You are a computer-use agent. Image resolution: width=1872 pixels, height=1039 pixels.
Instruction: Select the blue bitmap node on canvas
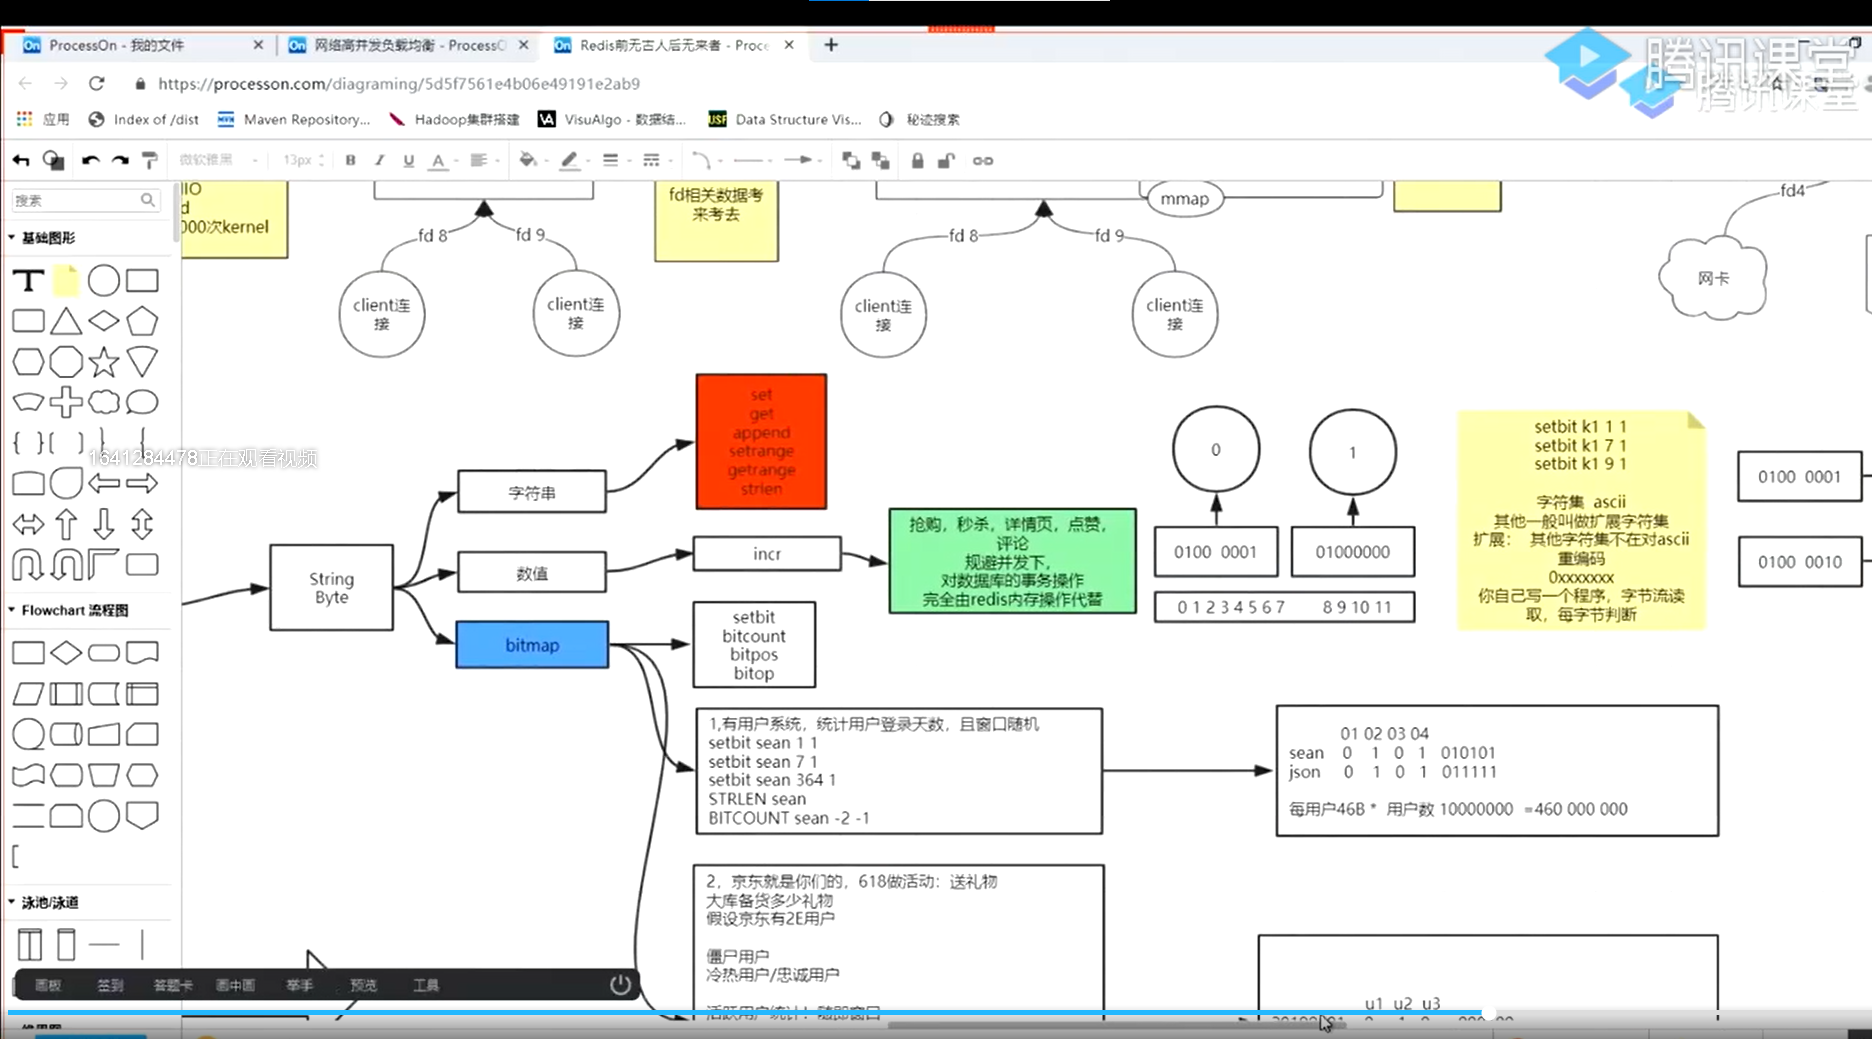tap(532, 645)
